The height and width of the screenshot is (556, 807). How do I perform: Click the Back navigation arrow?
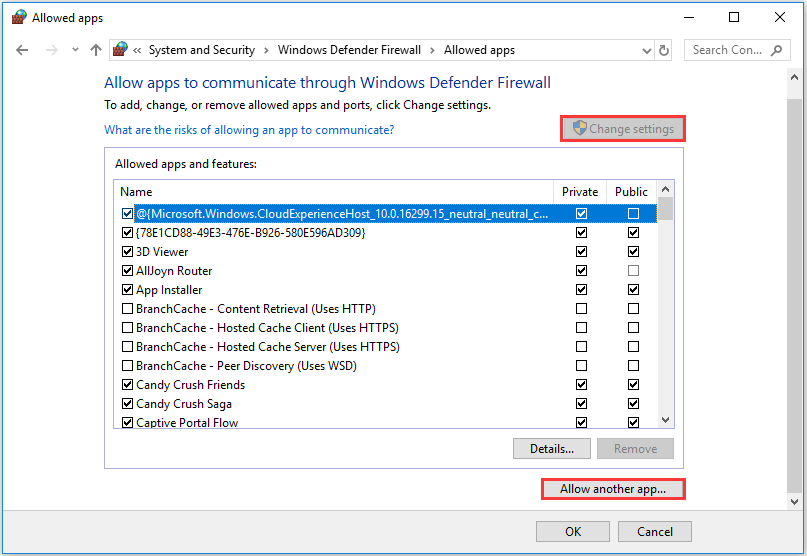22,50
